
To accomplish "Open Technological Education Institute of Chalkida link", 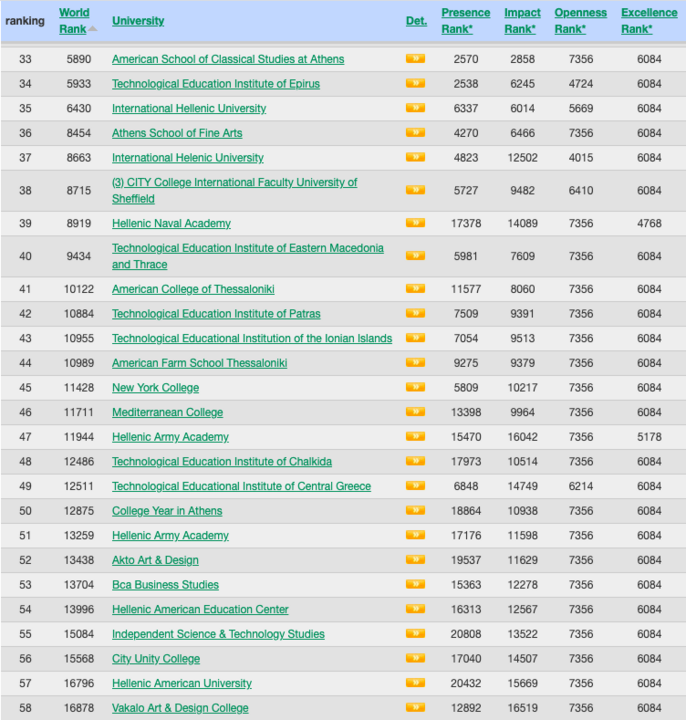I will point(222,462).
